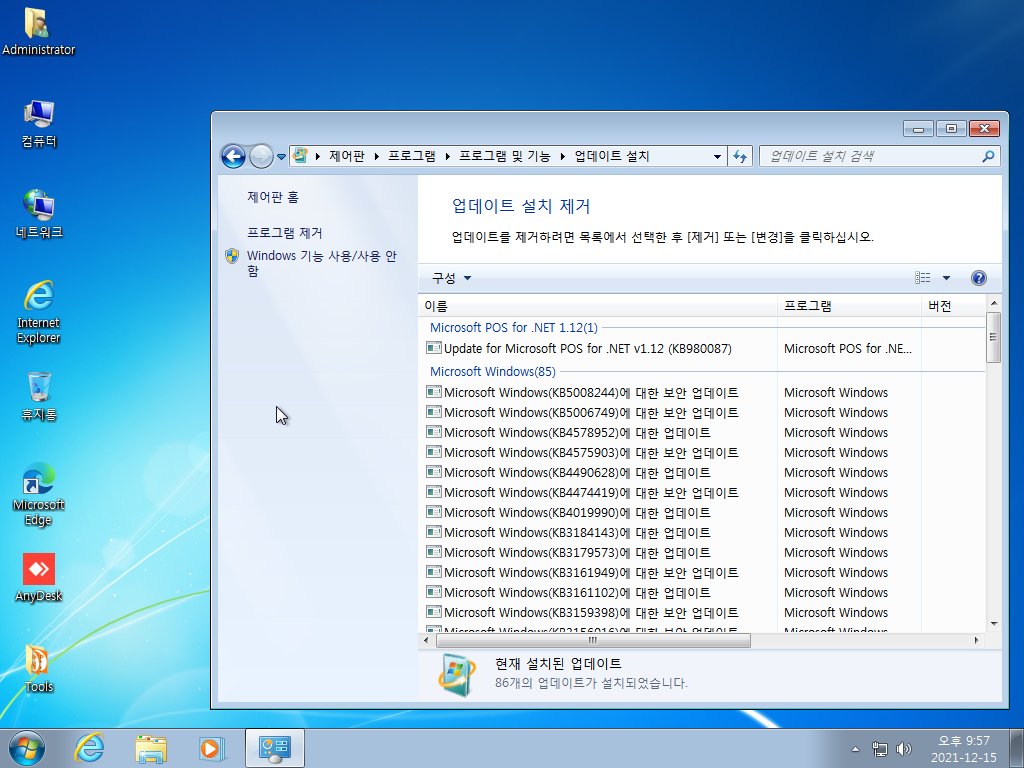Click the vertical scrollbar thumb
This screenshot has width=1024, height=768.
click(x=993, y=337)
